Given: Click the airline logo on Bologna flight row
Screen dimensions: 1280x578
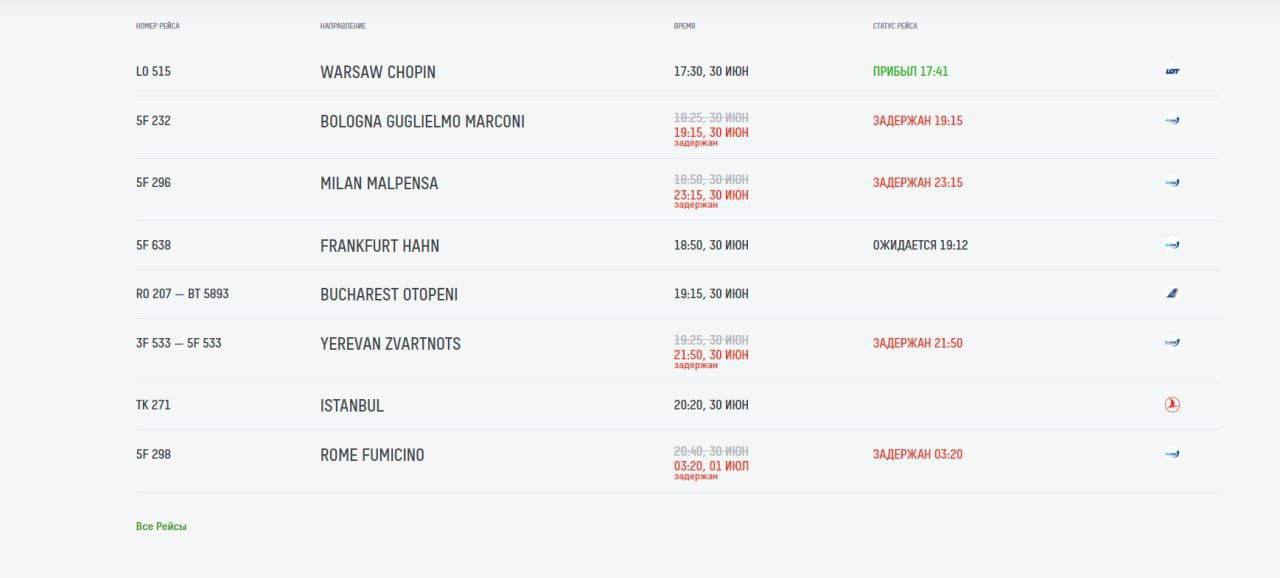Looking at the screenshot, I should click(x=1172, y=121).
